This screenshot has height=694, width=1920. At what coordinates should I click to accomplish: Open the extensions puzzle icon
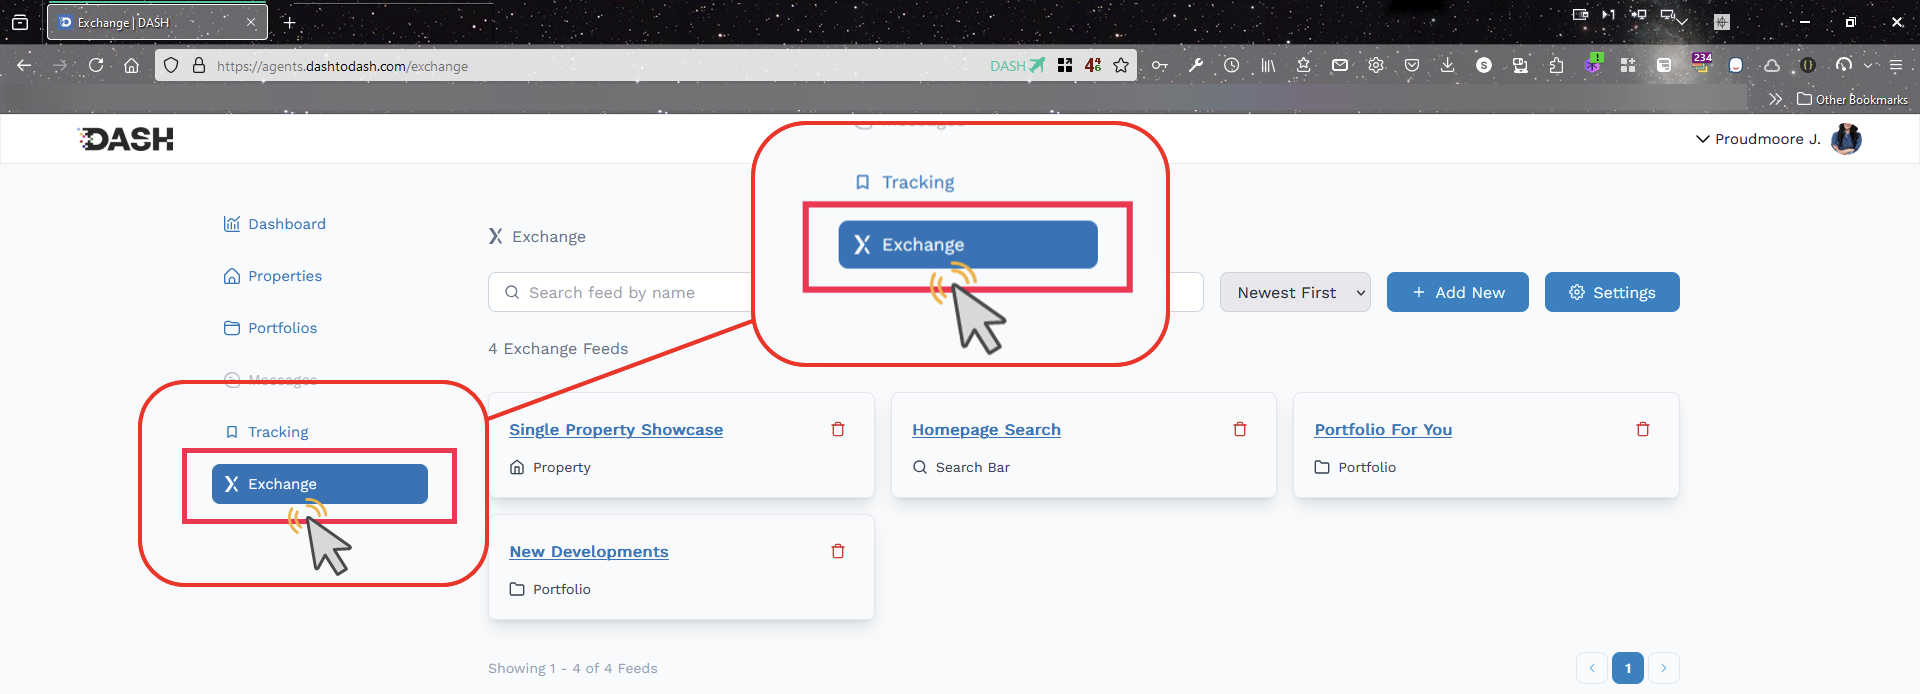1556,65
